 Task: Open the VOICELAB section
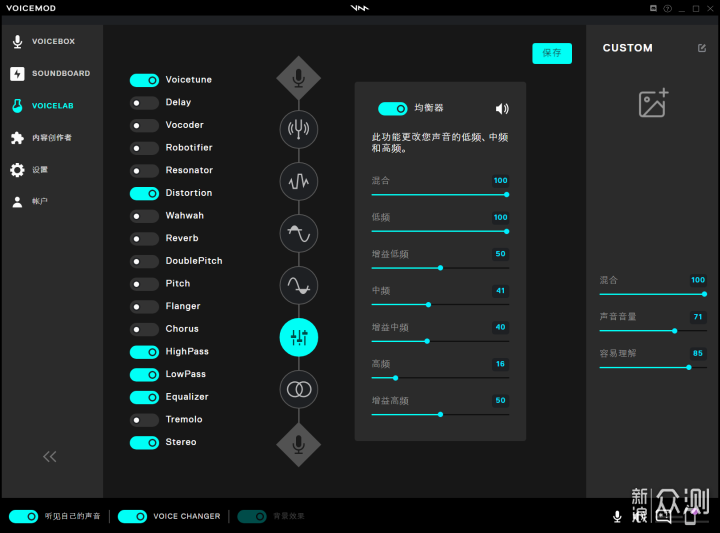(x=53, y=106)
